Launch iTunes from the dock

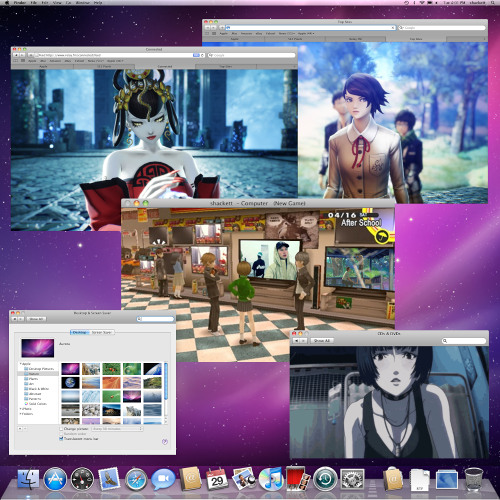pos(271,479)
